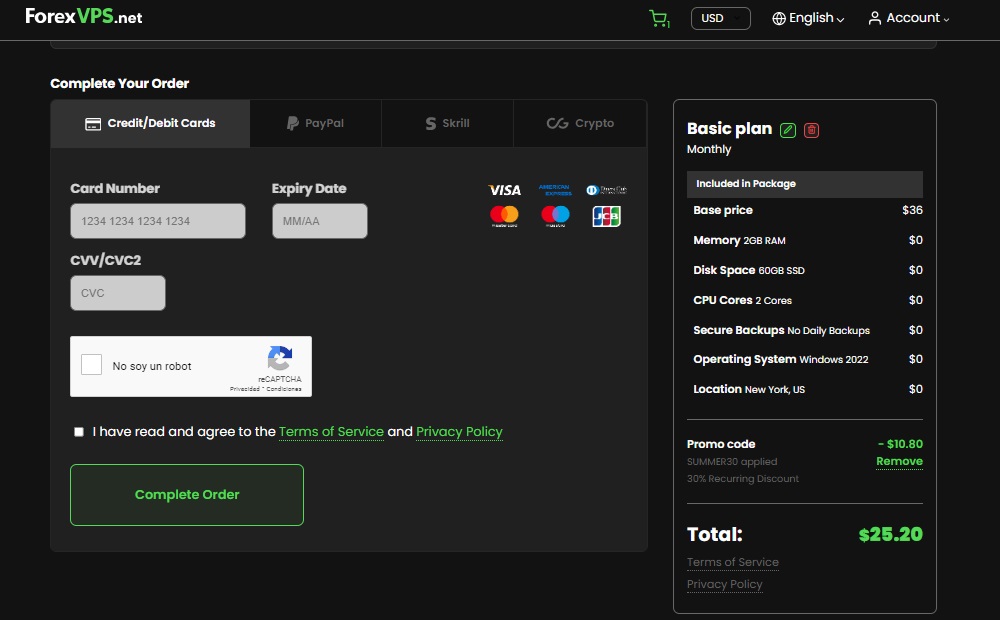Viewport: 1000px width, 620px height.
Task: Tick the agree to Terms checkbox
Action: click(x=79, y=432)
